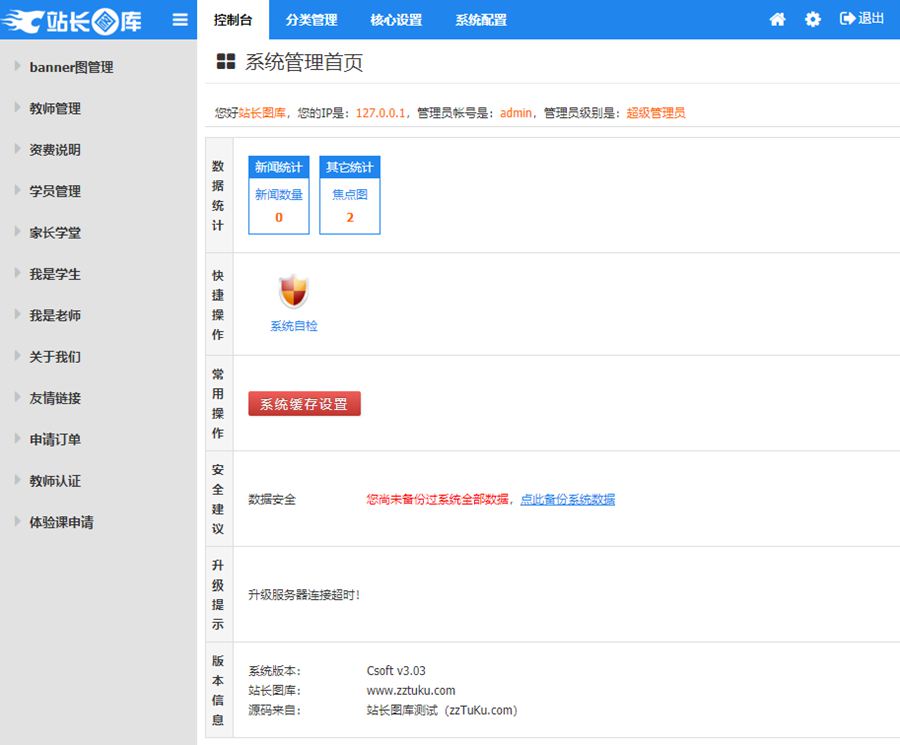The image size is (900, 745).
Task: Switch to the 分类管理 tab
Action: point(311,20)
